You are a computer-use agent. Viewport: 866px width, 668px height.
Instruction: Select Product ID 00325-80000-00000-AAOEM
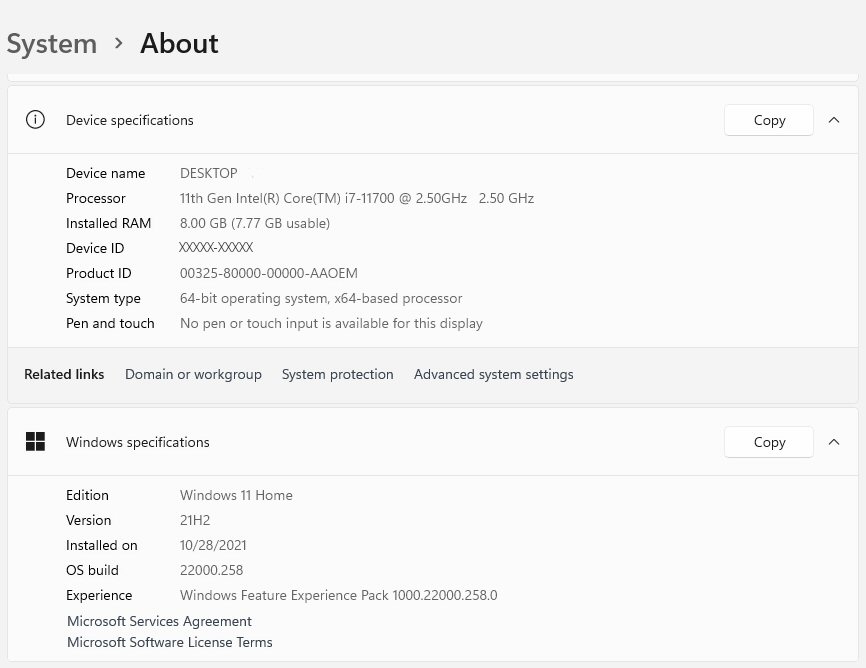[x=268, y=273]
